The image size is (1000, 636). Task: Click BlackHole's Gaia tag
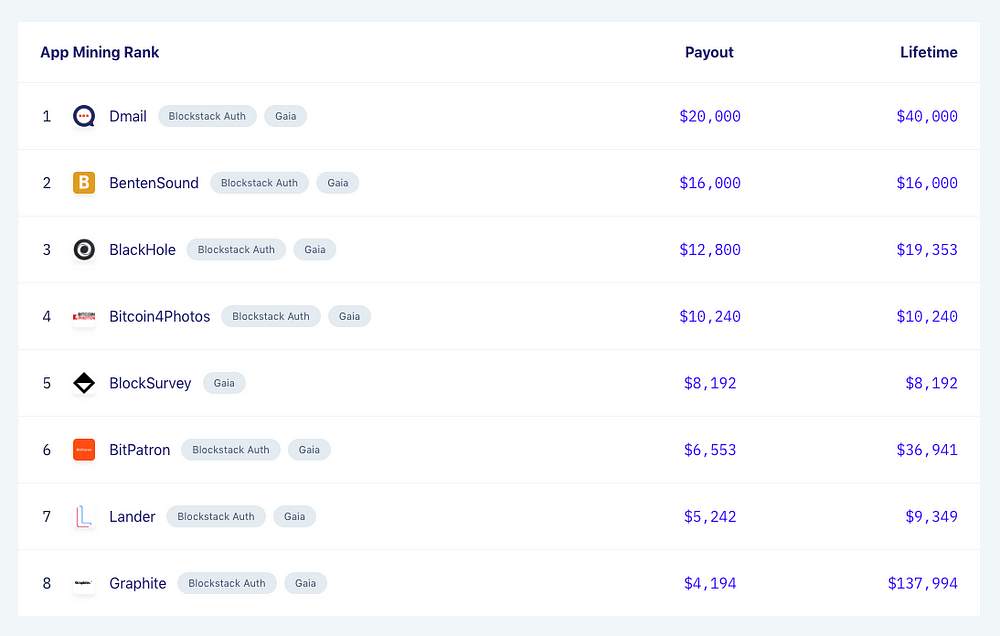(315, 249)
